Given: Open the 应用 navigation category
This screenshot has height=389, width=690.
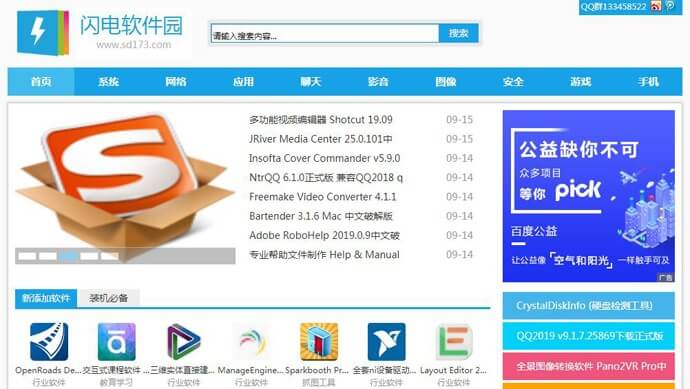Looking at the screenshot, I should coord(243,81).
